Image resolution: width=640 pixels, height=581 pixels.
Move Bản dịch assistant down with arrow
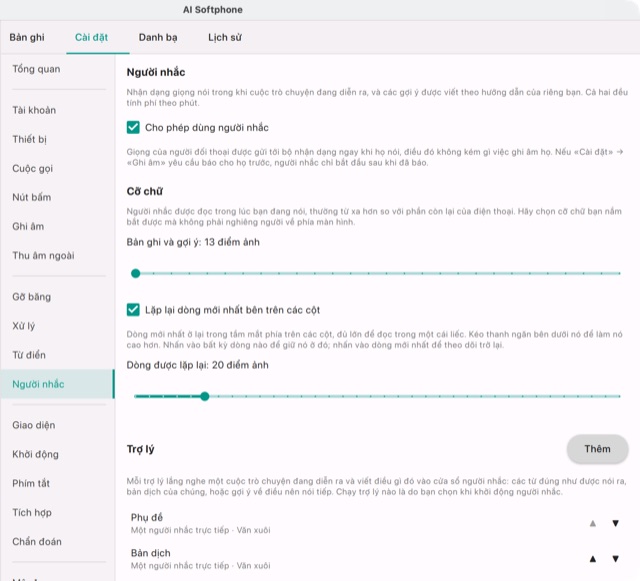616,559
